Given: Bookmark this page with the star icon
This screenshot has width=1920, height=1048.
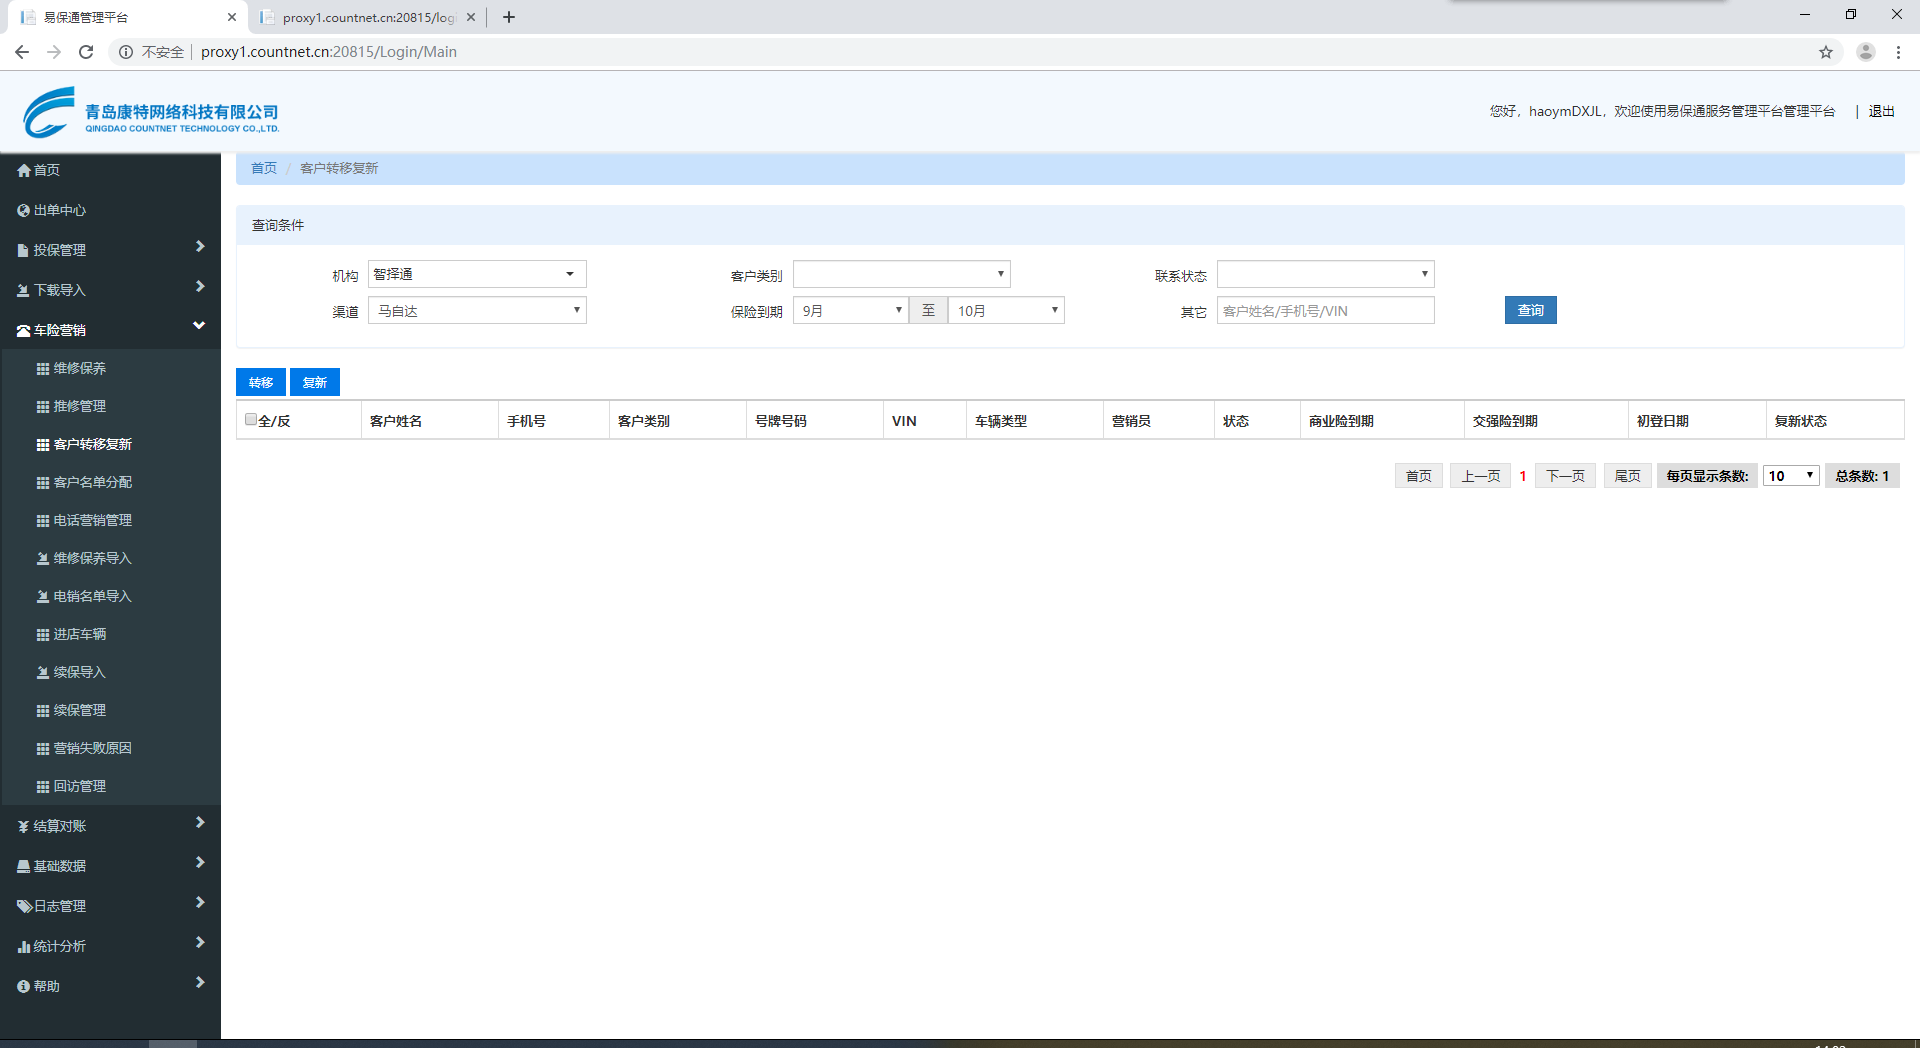Looking at the screenshot, I should pos(1826,52).
